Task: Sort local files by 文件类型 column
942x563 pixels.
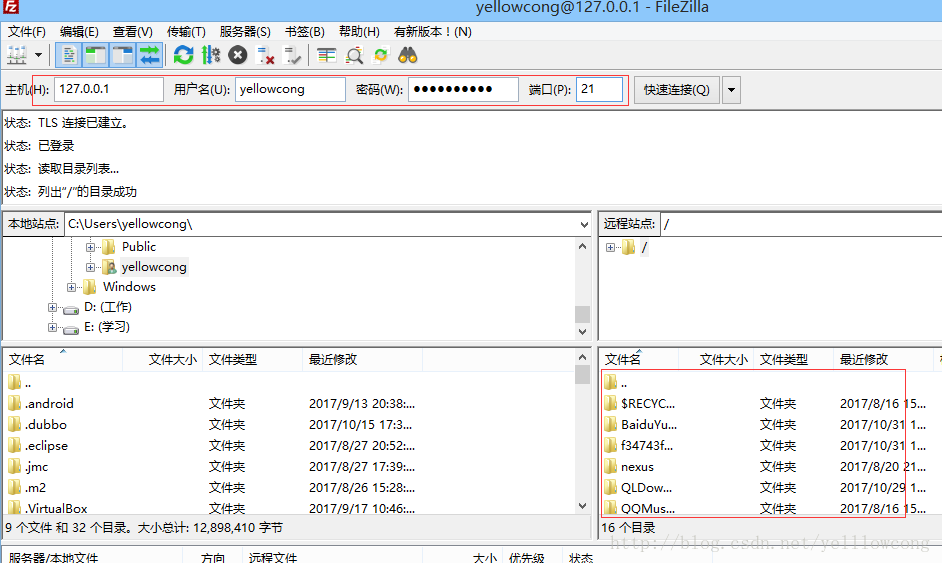Action: click(252, 359)
